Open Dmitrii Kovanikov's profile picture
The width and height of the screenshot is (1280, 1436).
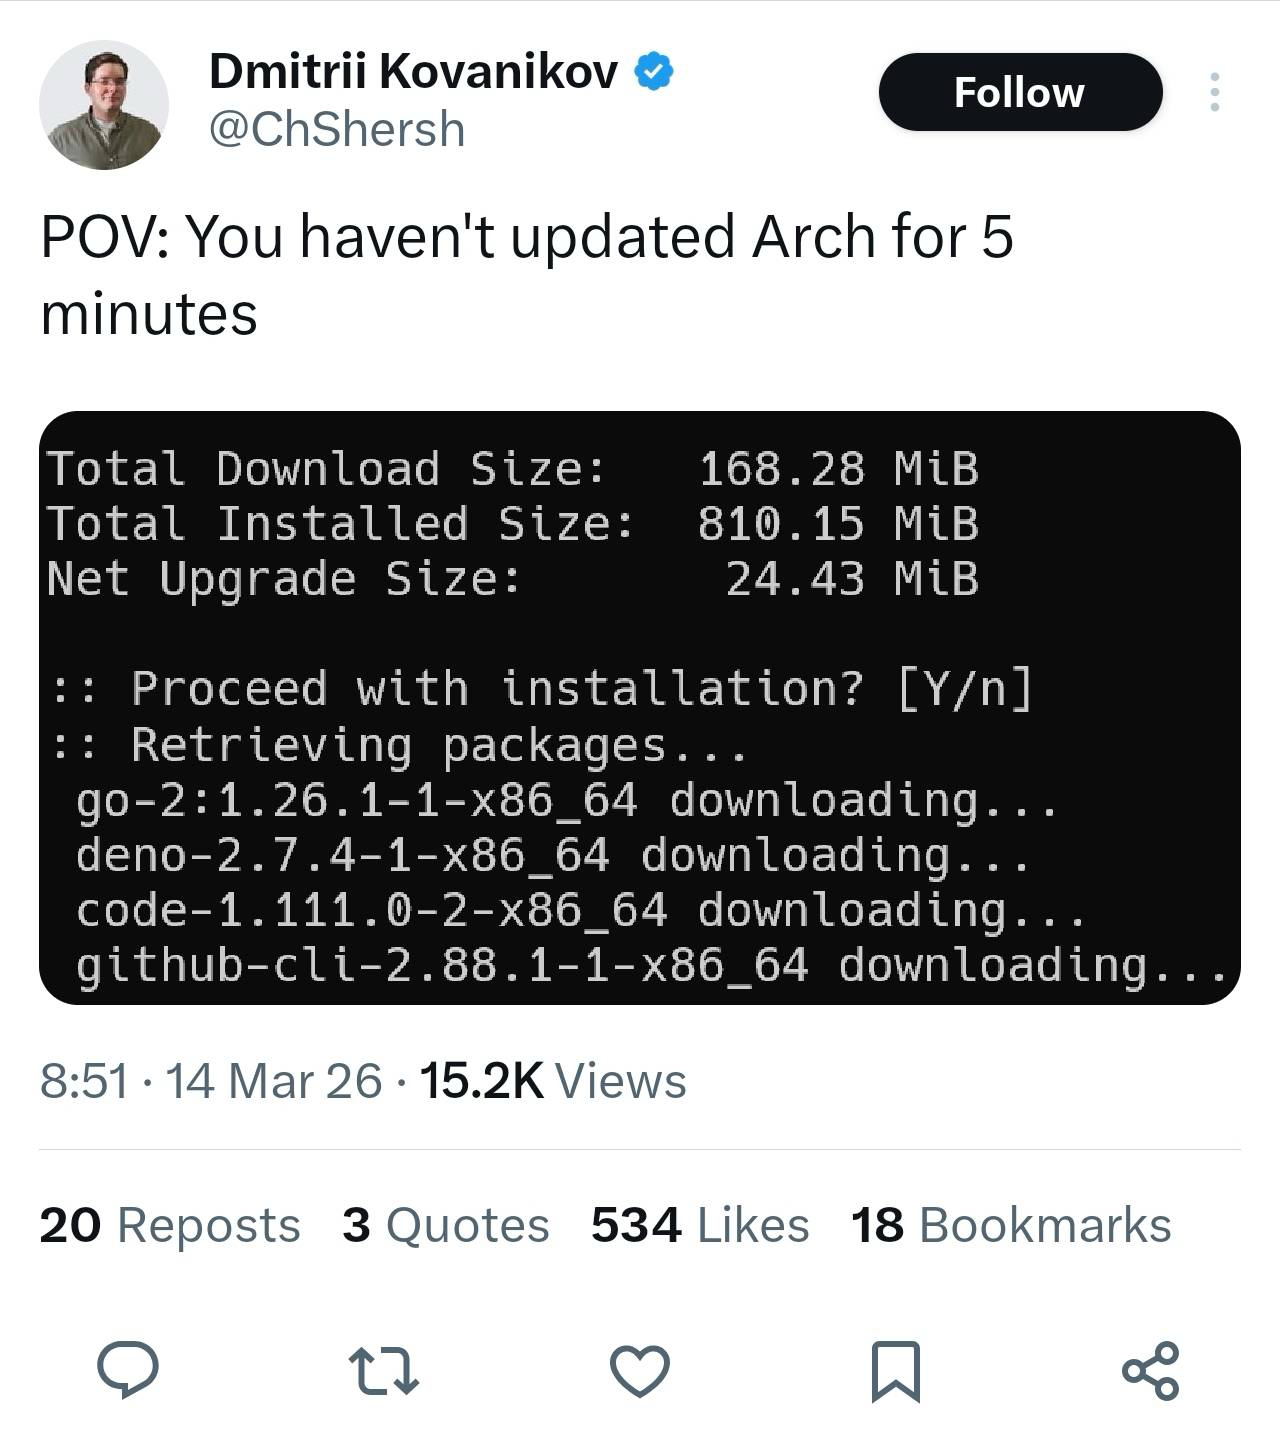point(103,104)
